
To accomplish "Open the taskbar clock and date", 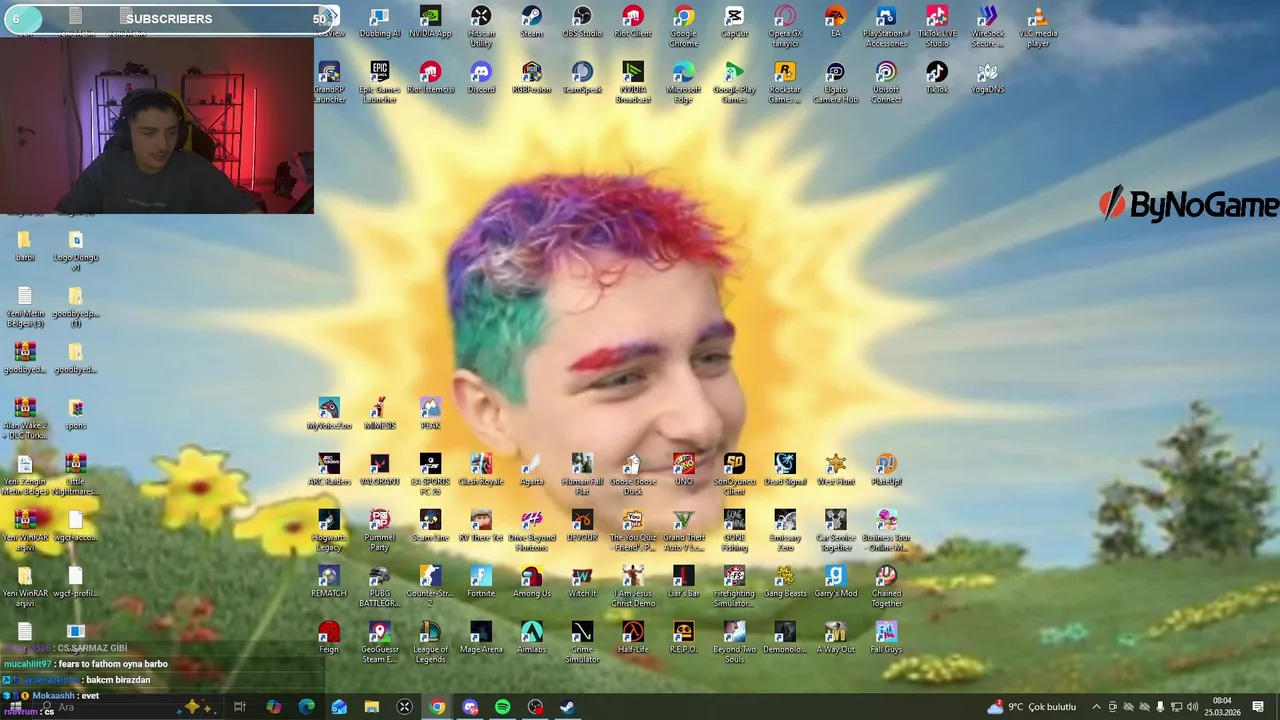I will click(x=1222, y=707).
